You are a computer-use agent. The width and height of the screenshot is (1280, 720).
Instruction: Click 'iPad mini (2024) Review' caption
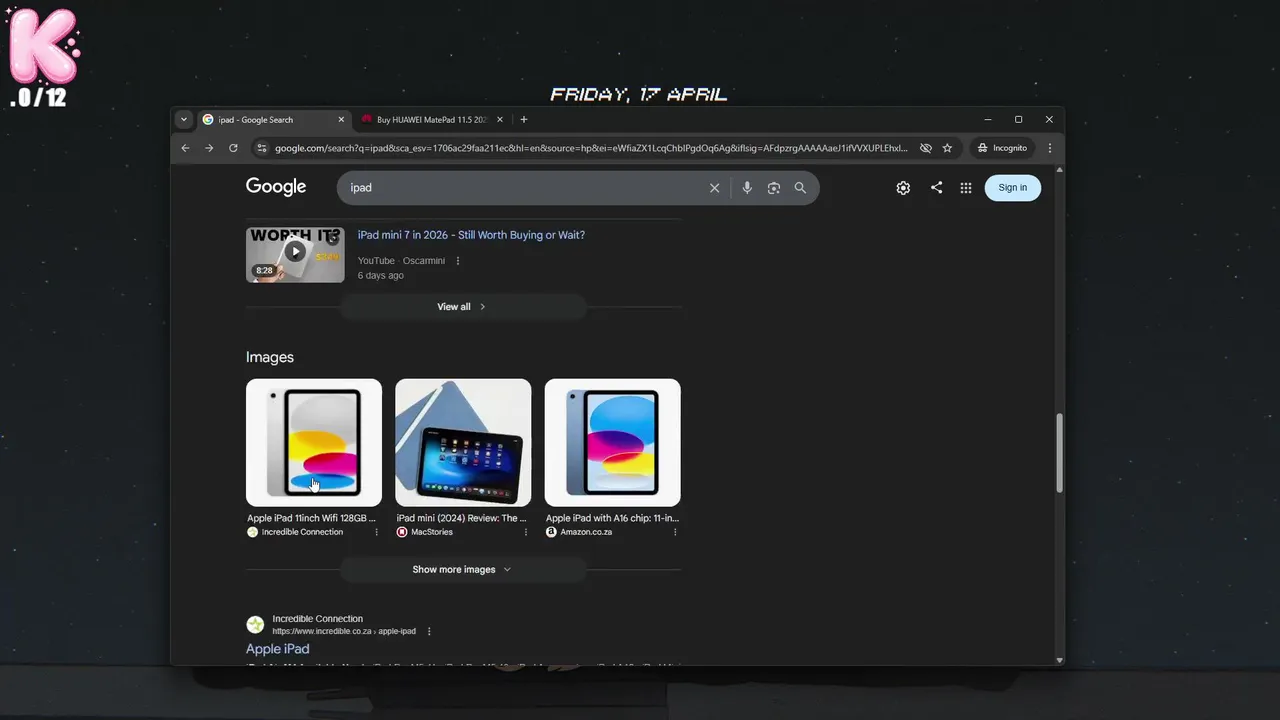coord(461,519)
